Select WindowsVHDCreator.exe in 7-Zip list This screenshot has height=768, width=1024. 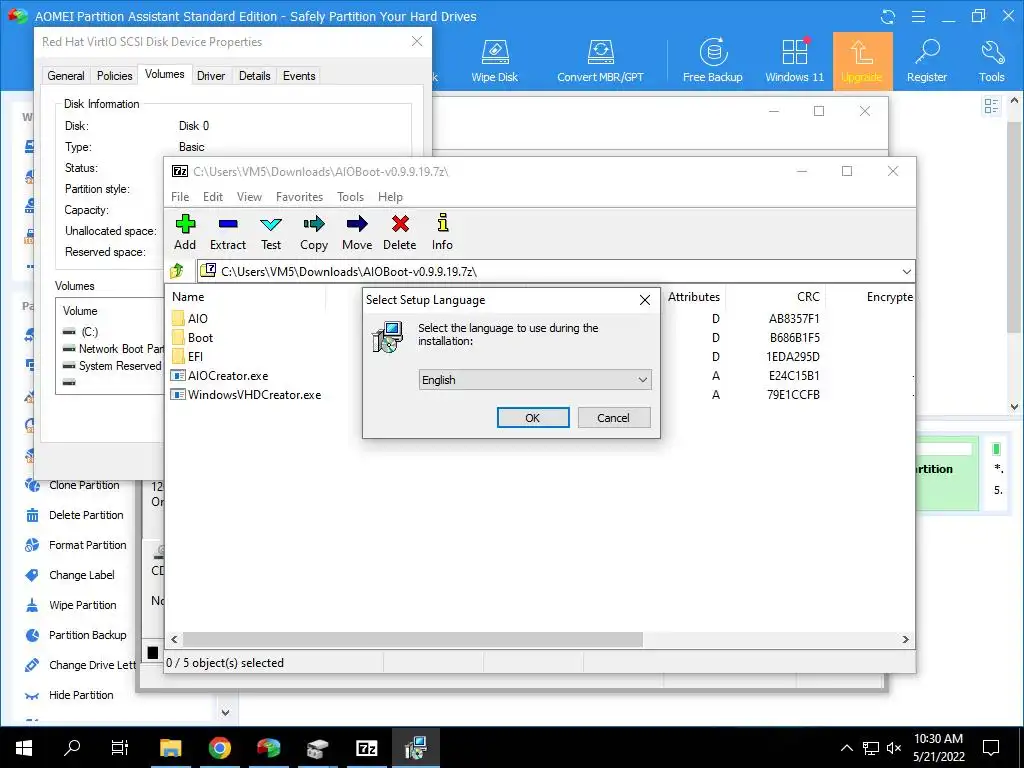click(x=246, y=394)
